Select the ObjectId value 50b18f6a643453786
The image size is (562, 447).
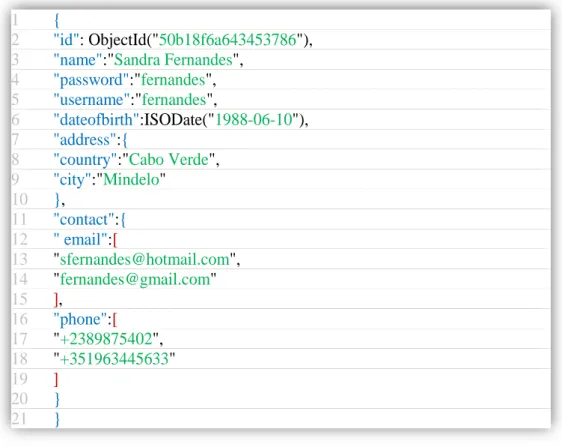point(228,40)
